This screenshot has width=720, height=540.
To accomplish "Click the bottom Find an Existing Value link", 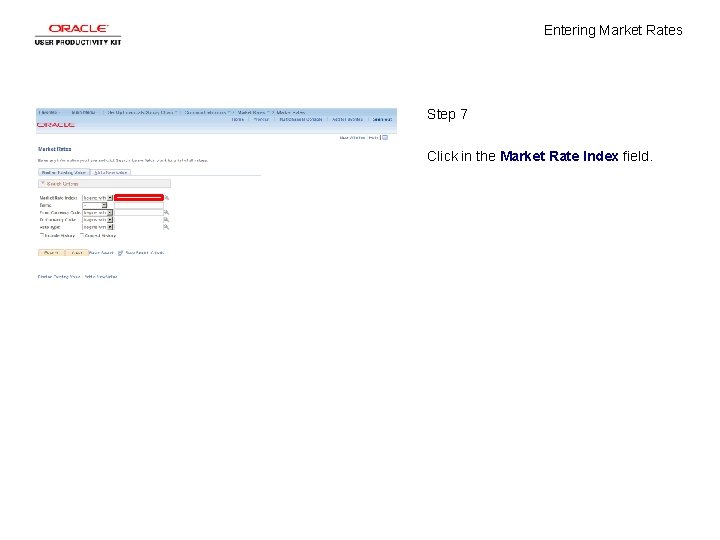I will tap(59, 277).
